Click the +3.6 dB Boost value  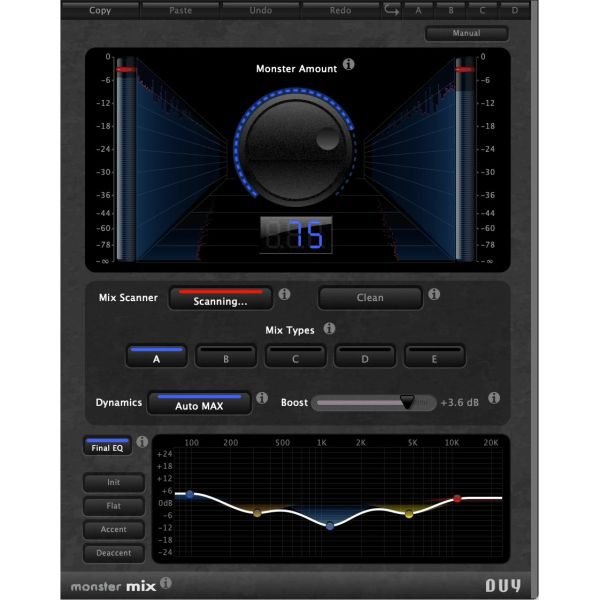460,403
